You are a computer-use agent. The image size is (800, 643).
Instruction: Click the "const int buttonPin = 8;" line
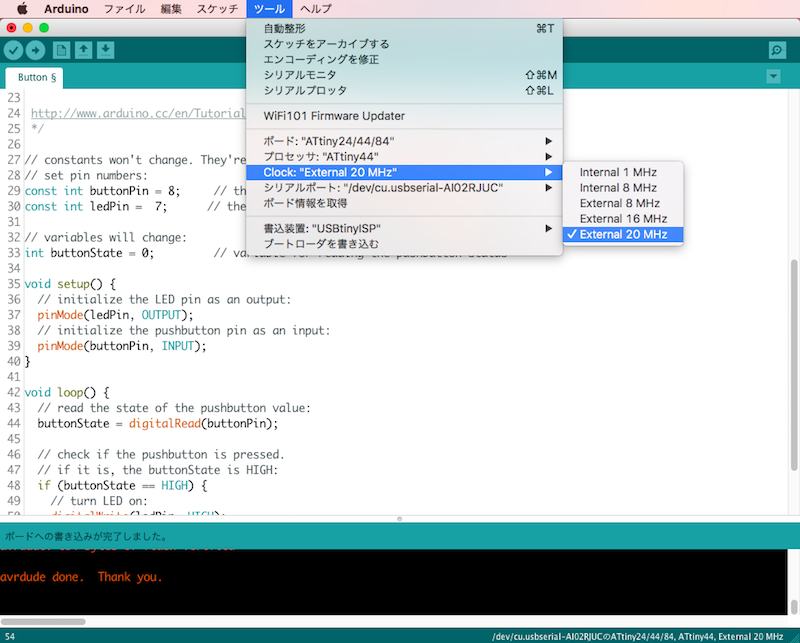point(102,191)
